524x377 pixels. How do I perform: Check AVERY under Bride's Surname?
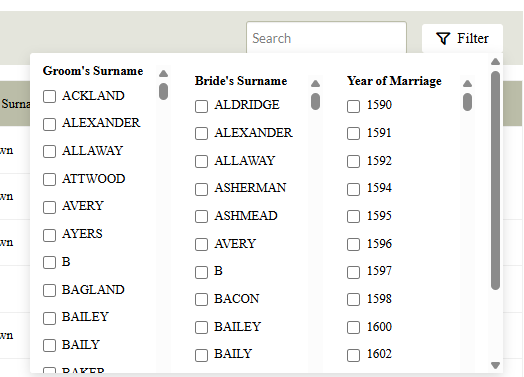coord(202,244)
